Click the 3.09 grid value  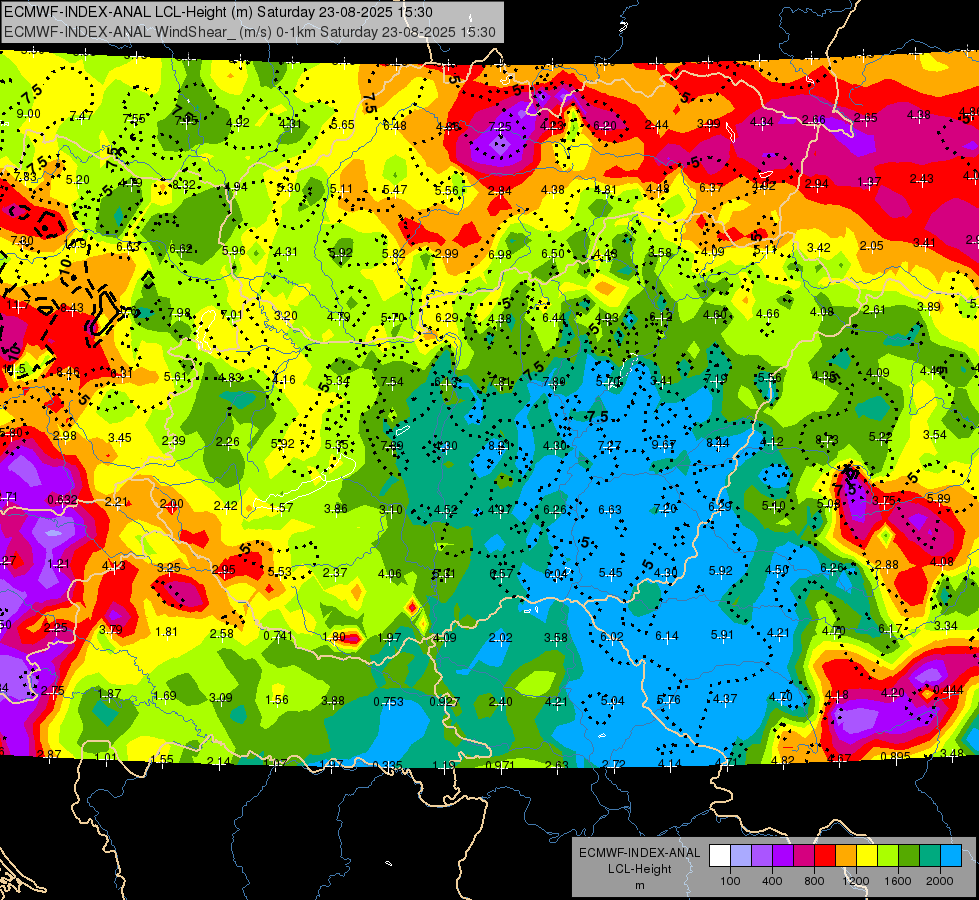[220, 698]
